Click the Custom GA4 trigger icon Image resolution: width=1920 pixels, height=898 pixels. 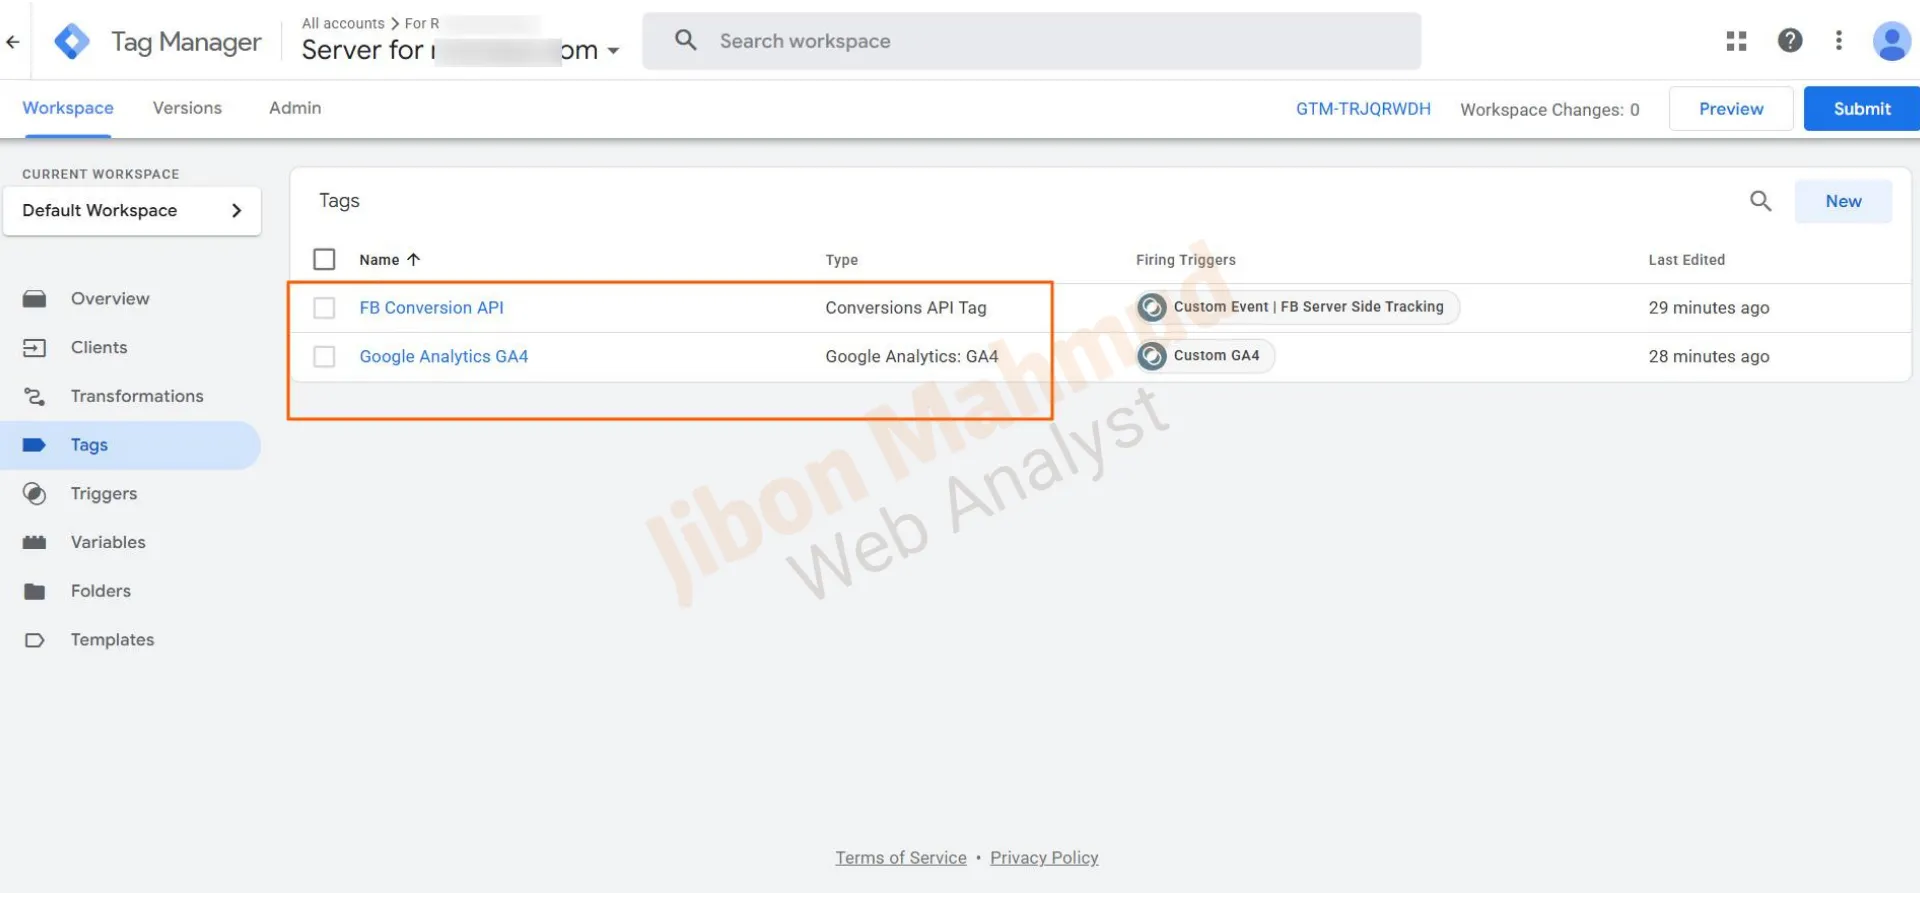click(x=1152, y=356)
